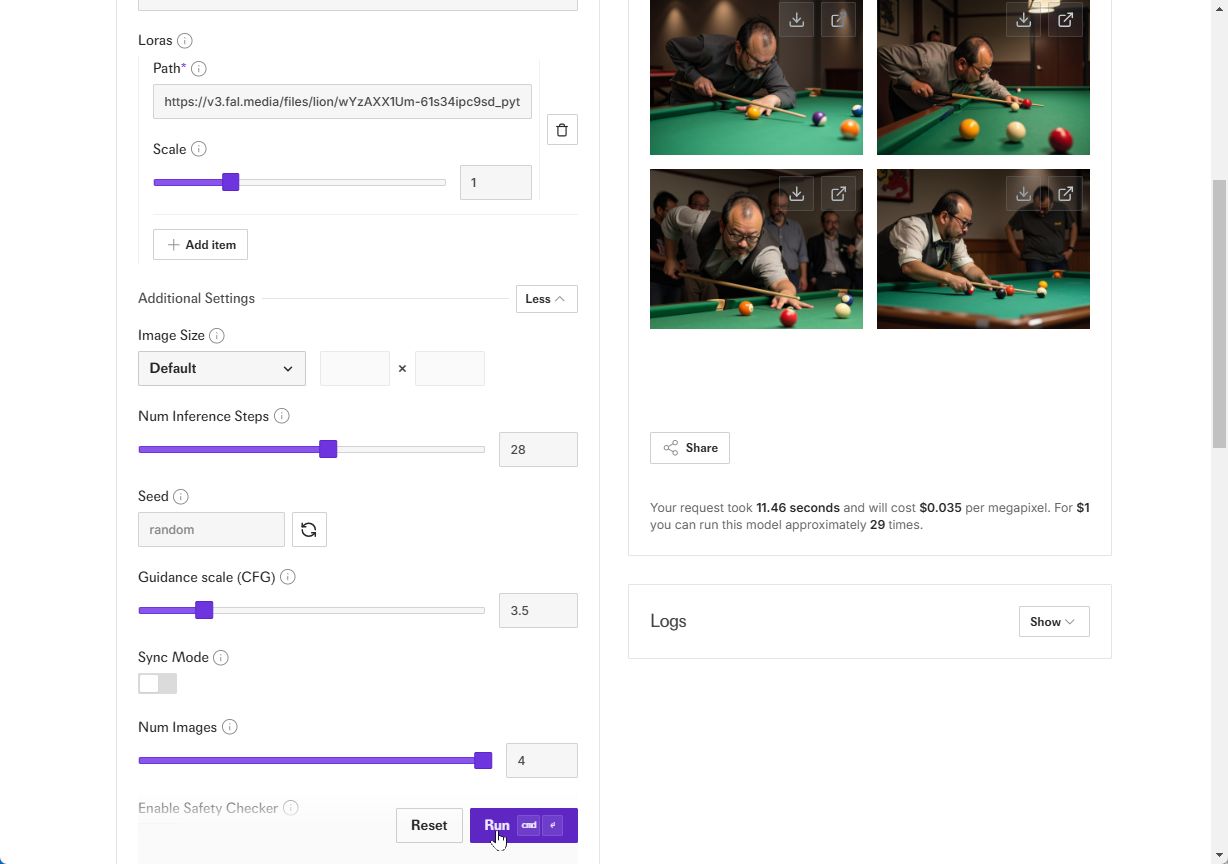Show the Logs panel
This screenshot has height=864, width=1228.
[1054, 622]
